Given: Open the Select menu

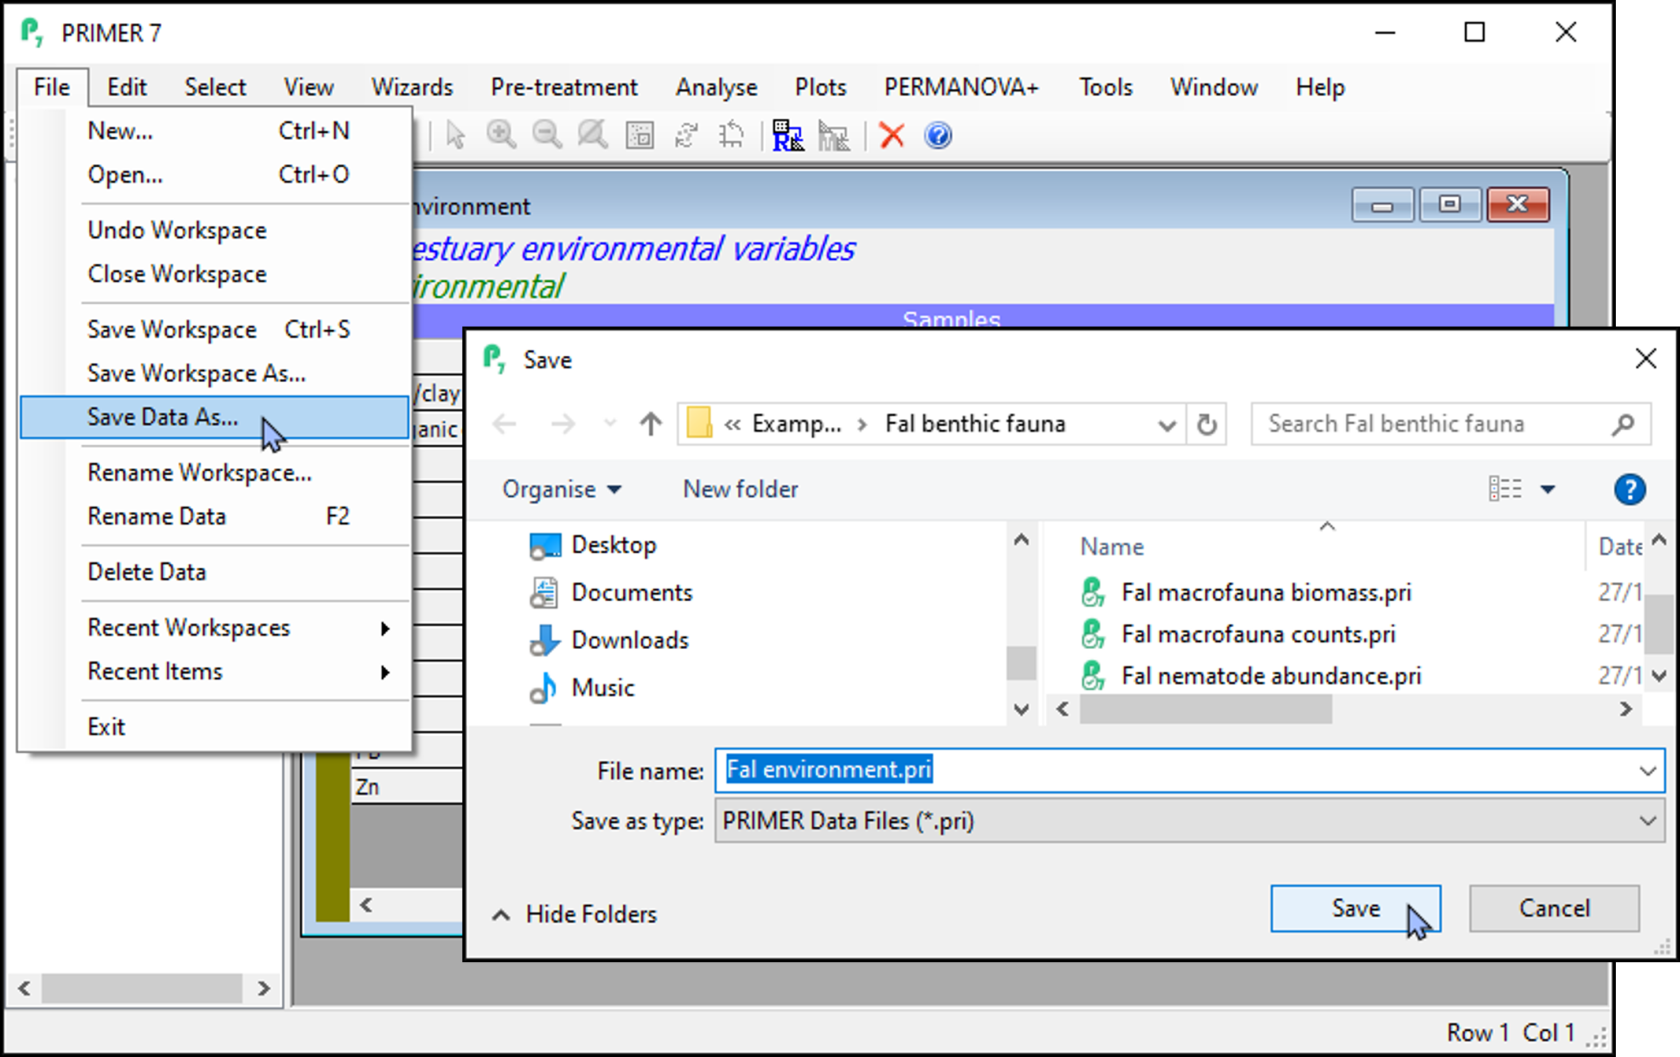Looking at the screenshot, I should (215, 87).
